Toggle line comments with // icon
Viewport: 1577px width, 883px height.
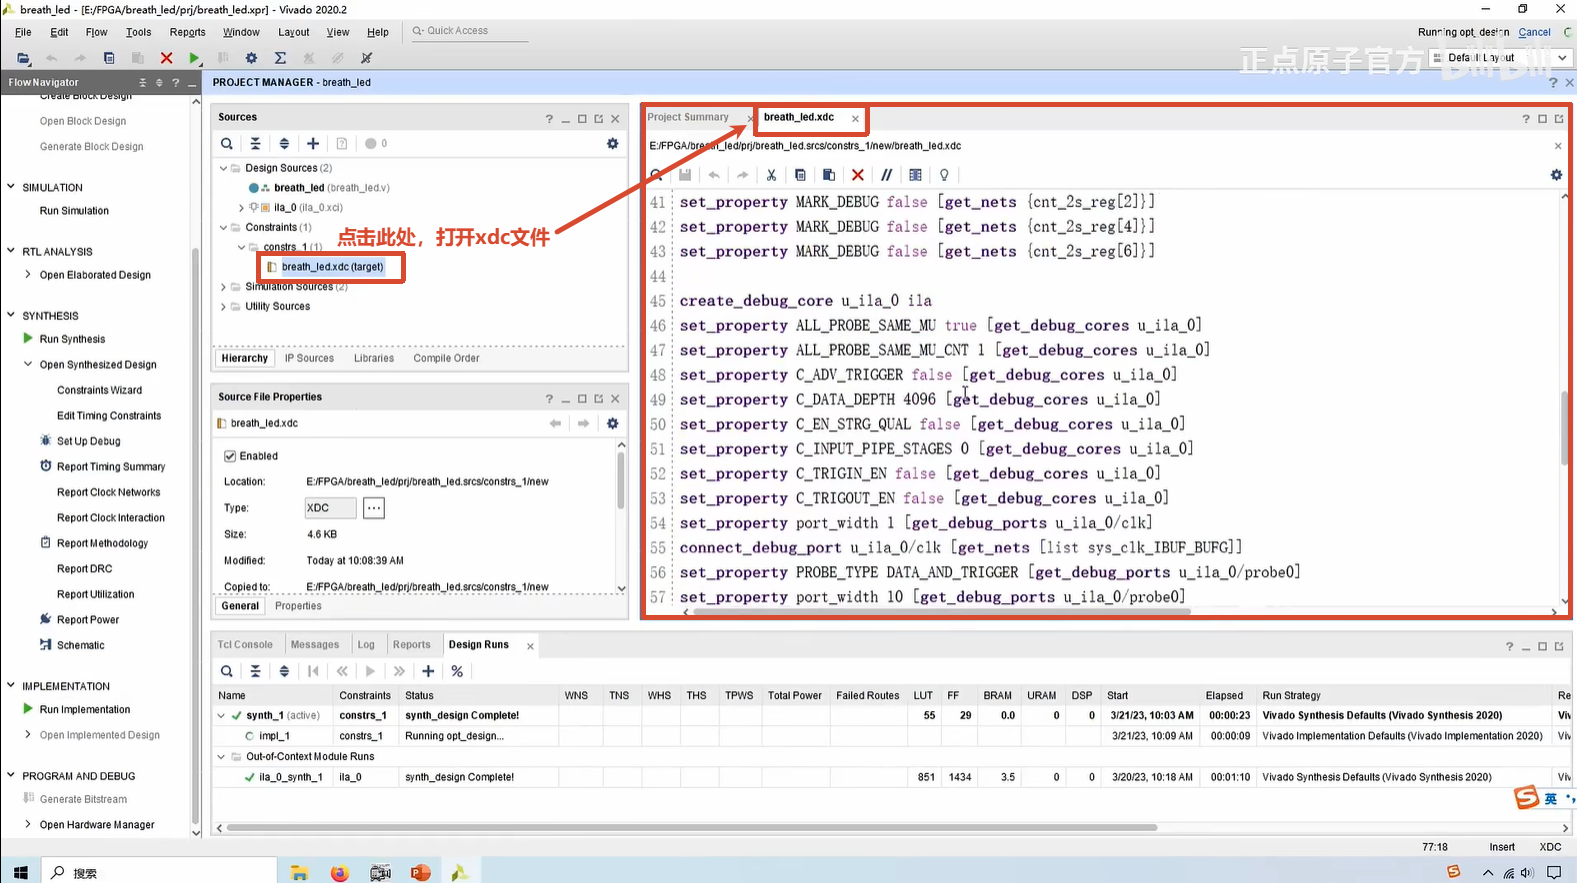point(886,175)
